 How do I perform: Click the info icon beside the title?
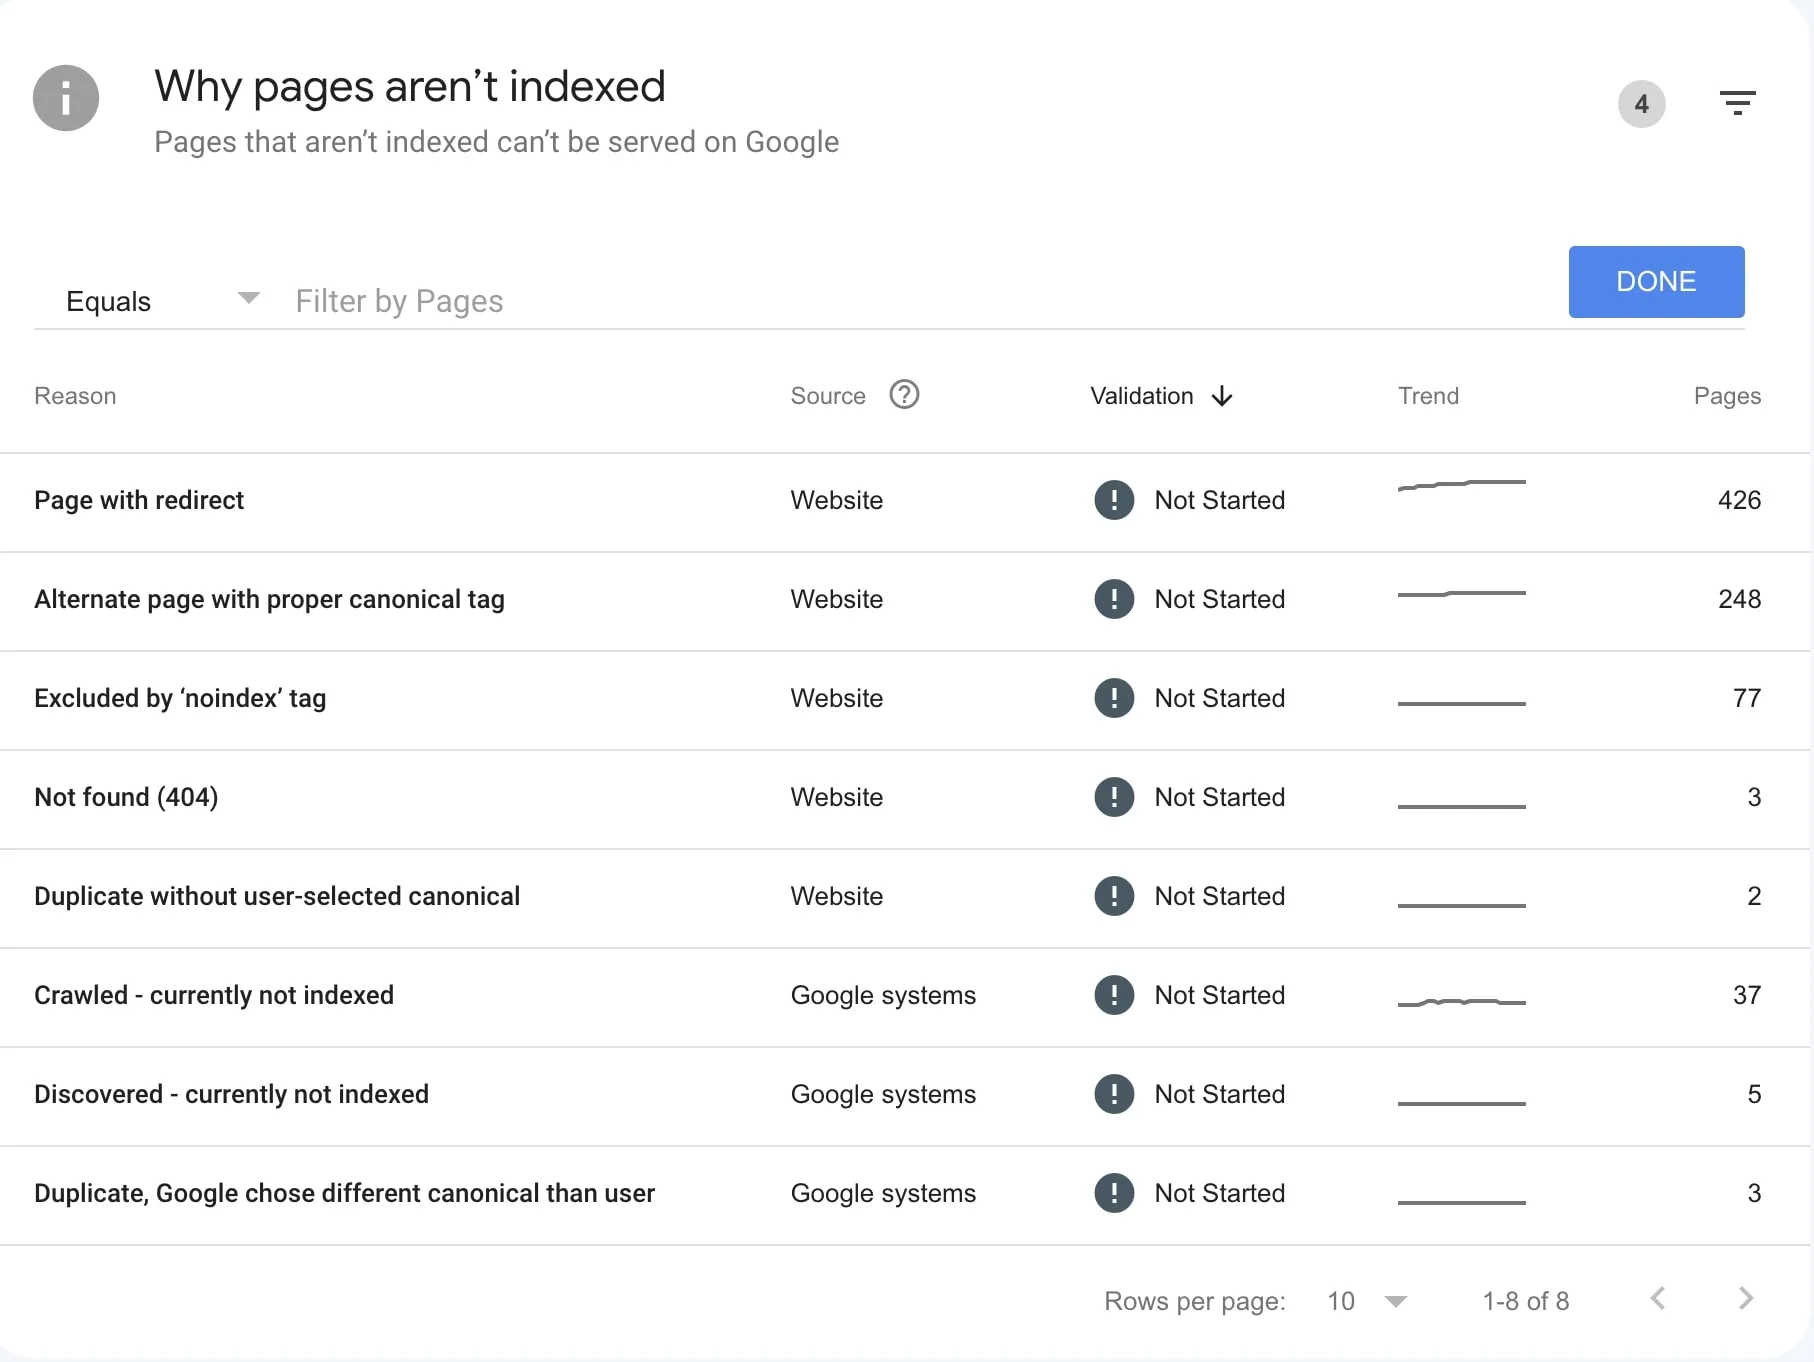coord(66,98)
